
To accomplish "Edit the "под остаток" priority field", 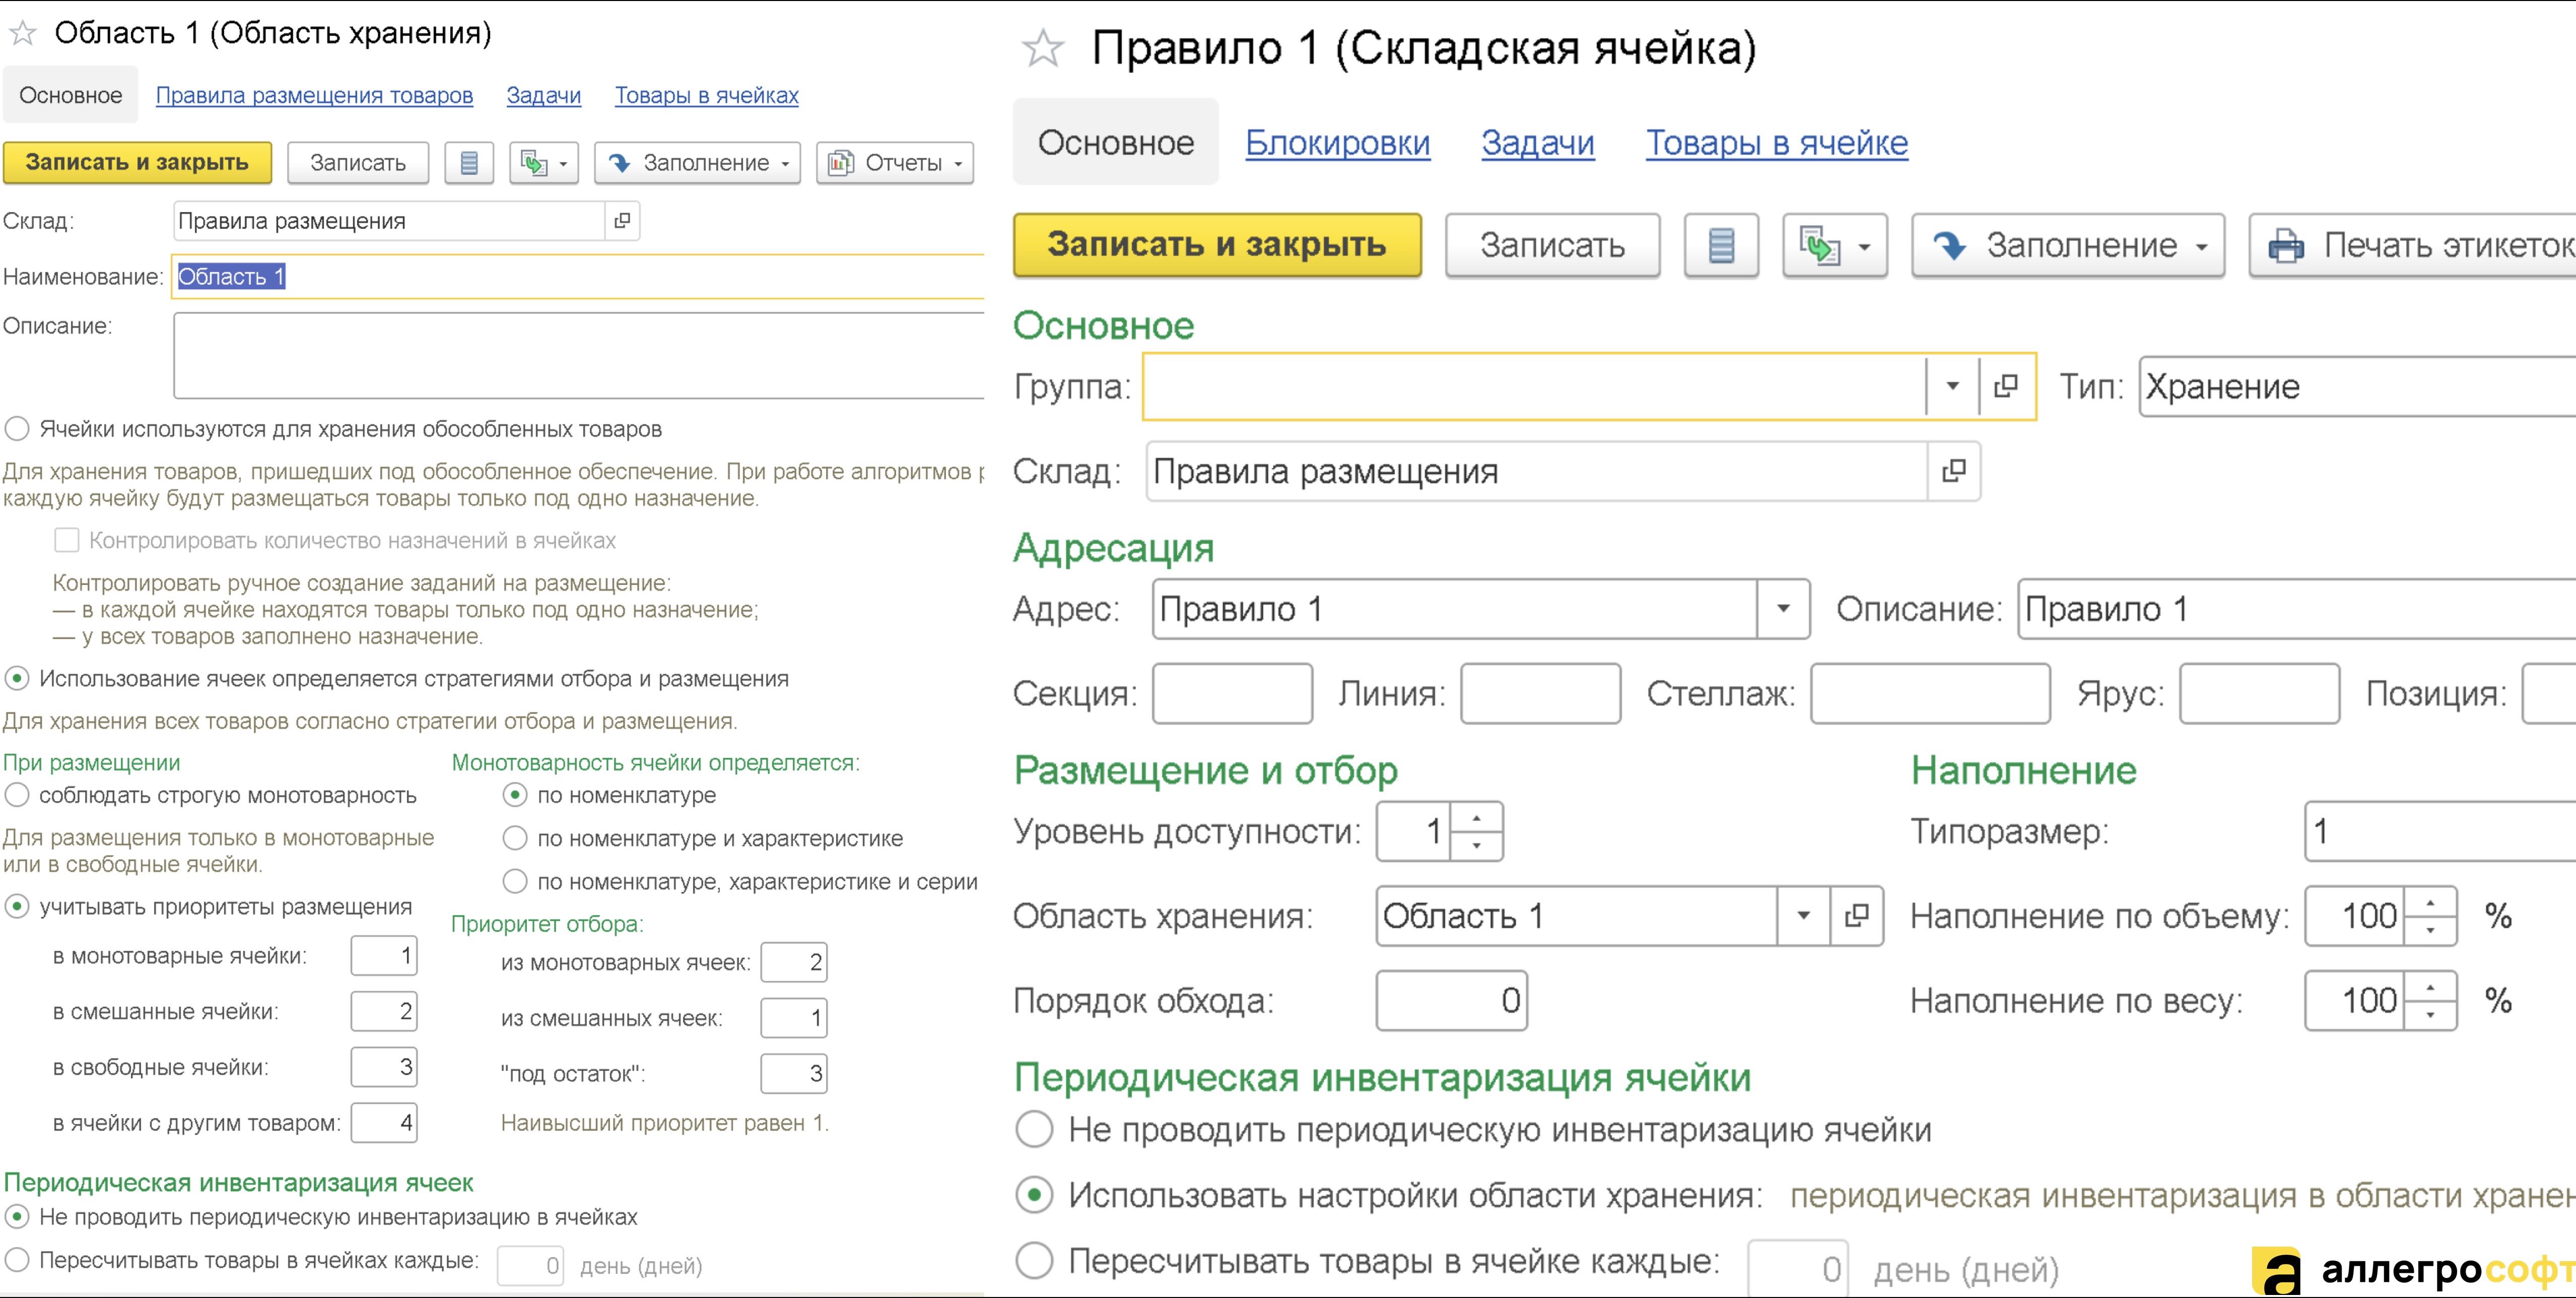I will click(x=794, y=1074).
